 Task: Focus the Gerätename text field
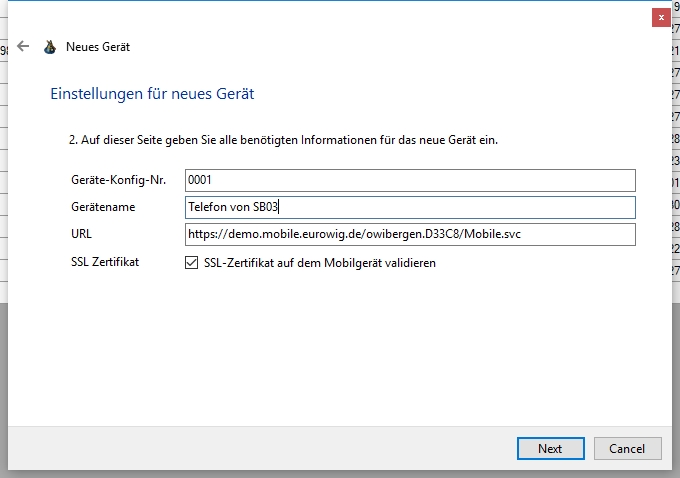coord(410,207)
